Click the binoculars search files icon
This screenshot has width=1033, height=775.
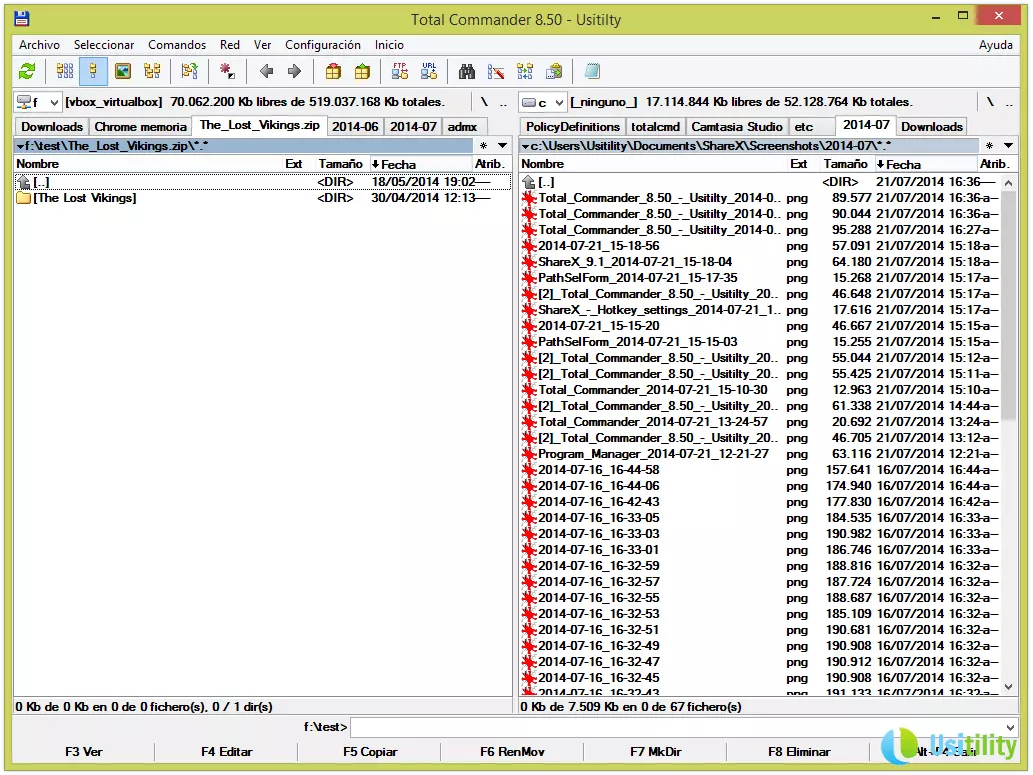[466, 71]
